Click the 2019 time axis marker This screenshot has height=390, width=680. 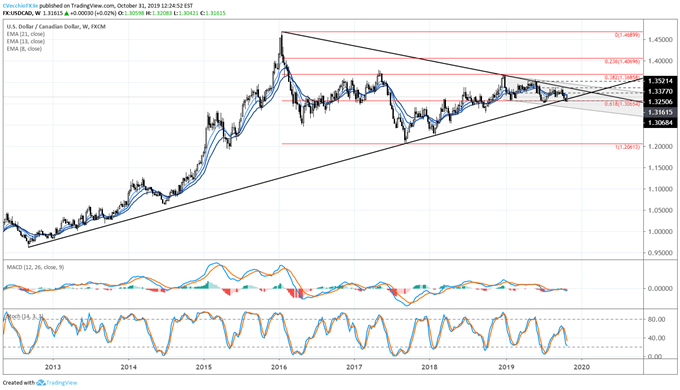pyautogui.click(x=506, y=367)
